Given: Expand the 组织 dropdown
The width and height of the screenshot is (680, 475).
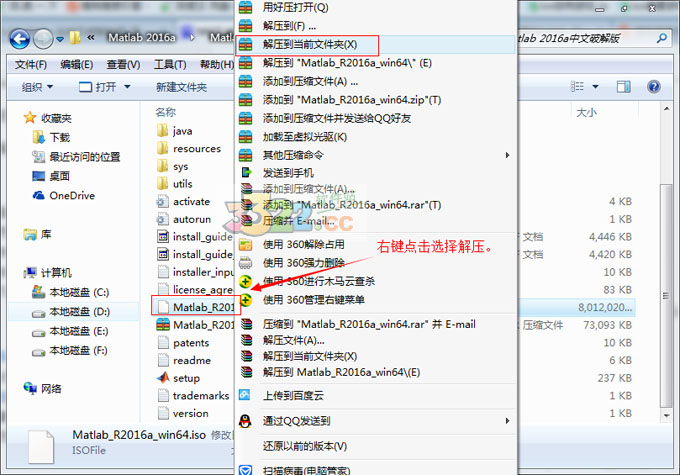Looking at the screenshot, I should tap(37, 87).
